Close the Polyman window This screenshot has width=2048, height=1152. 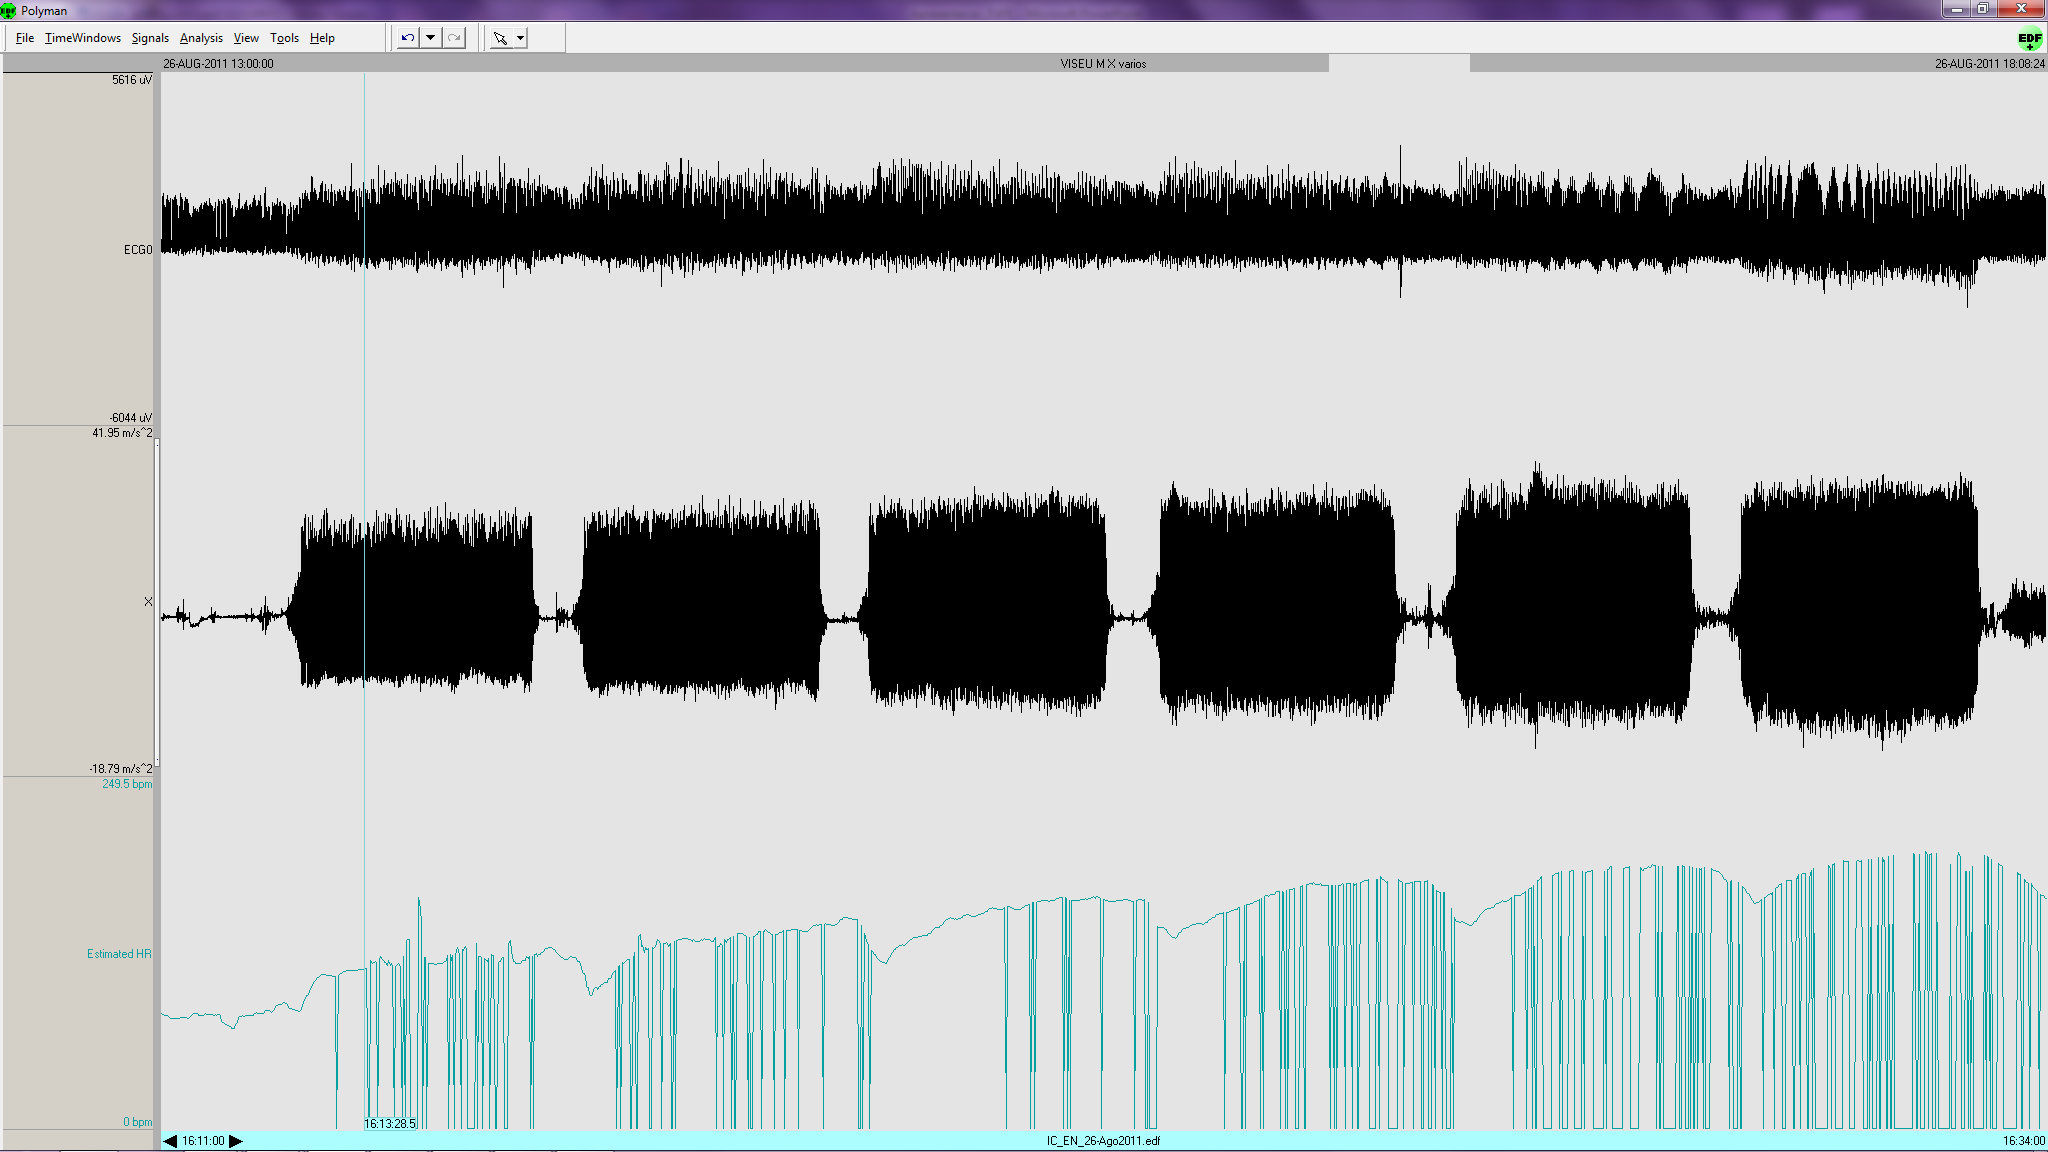2021,9
